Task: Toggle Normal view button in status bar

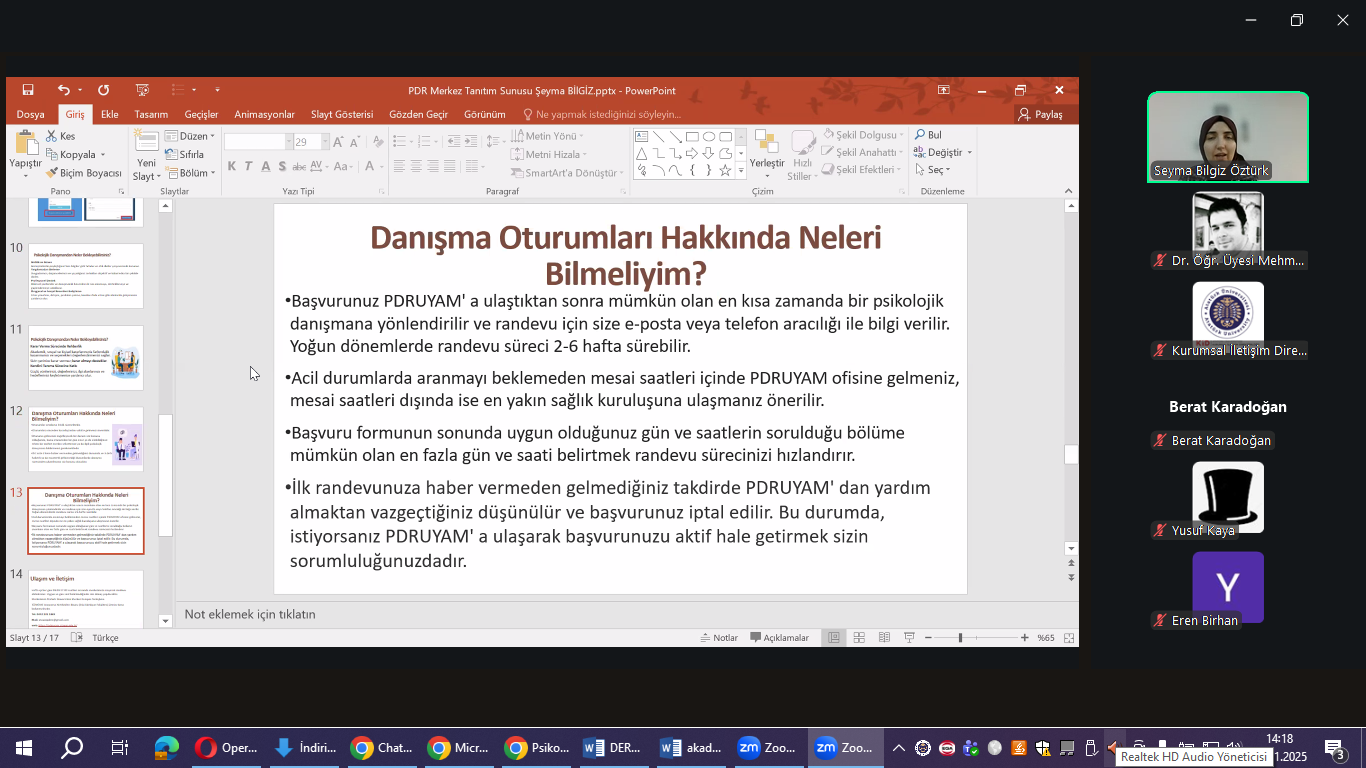Action: (833, 638)
